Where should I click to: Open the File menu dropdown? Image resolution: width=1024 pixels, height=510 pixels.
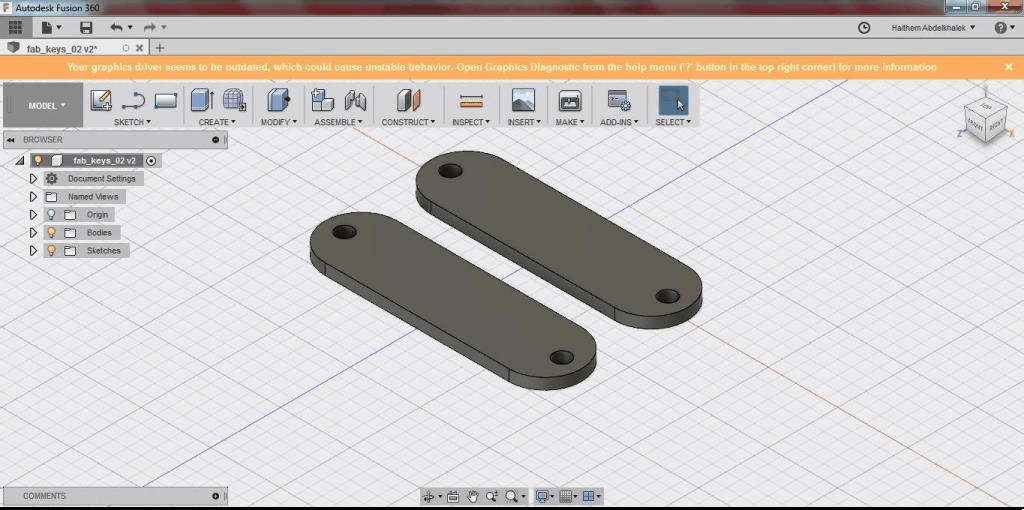pyautogui.click(x=51, y=27)
